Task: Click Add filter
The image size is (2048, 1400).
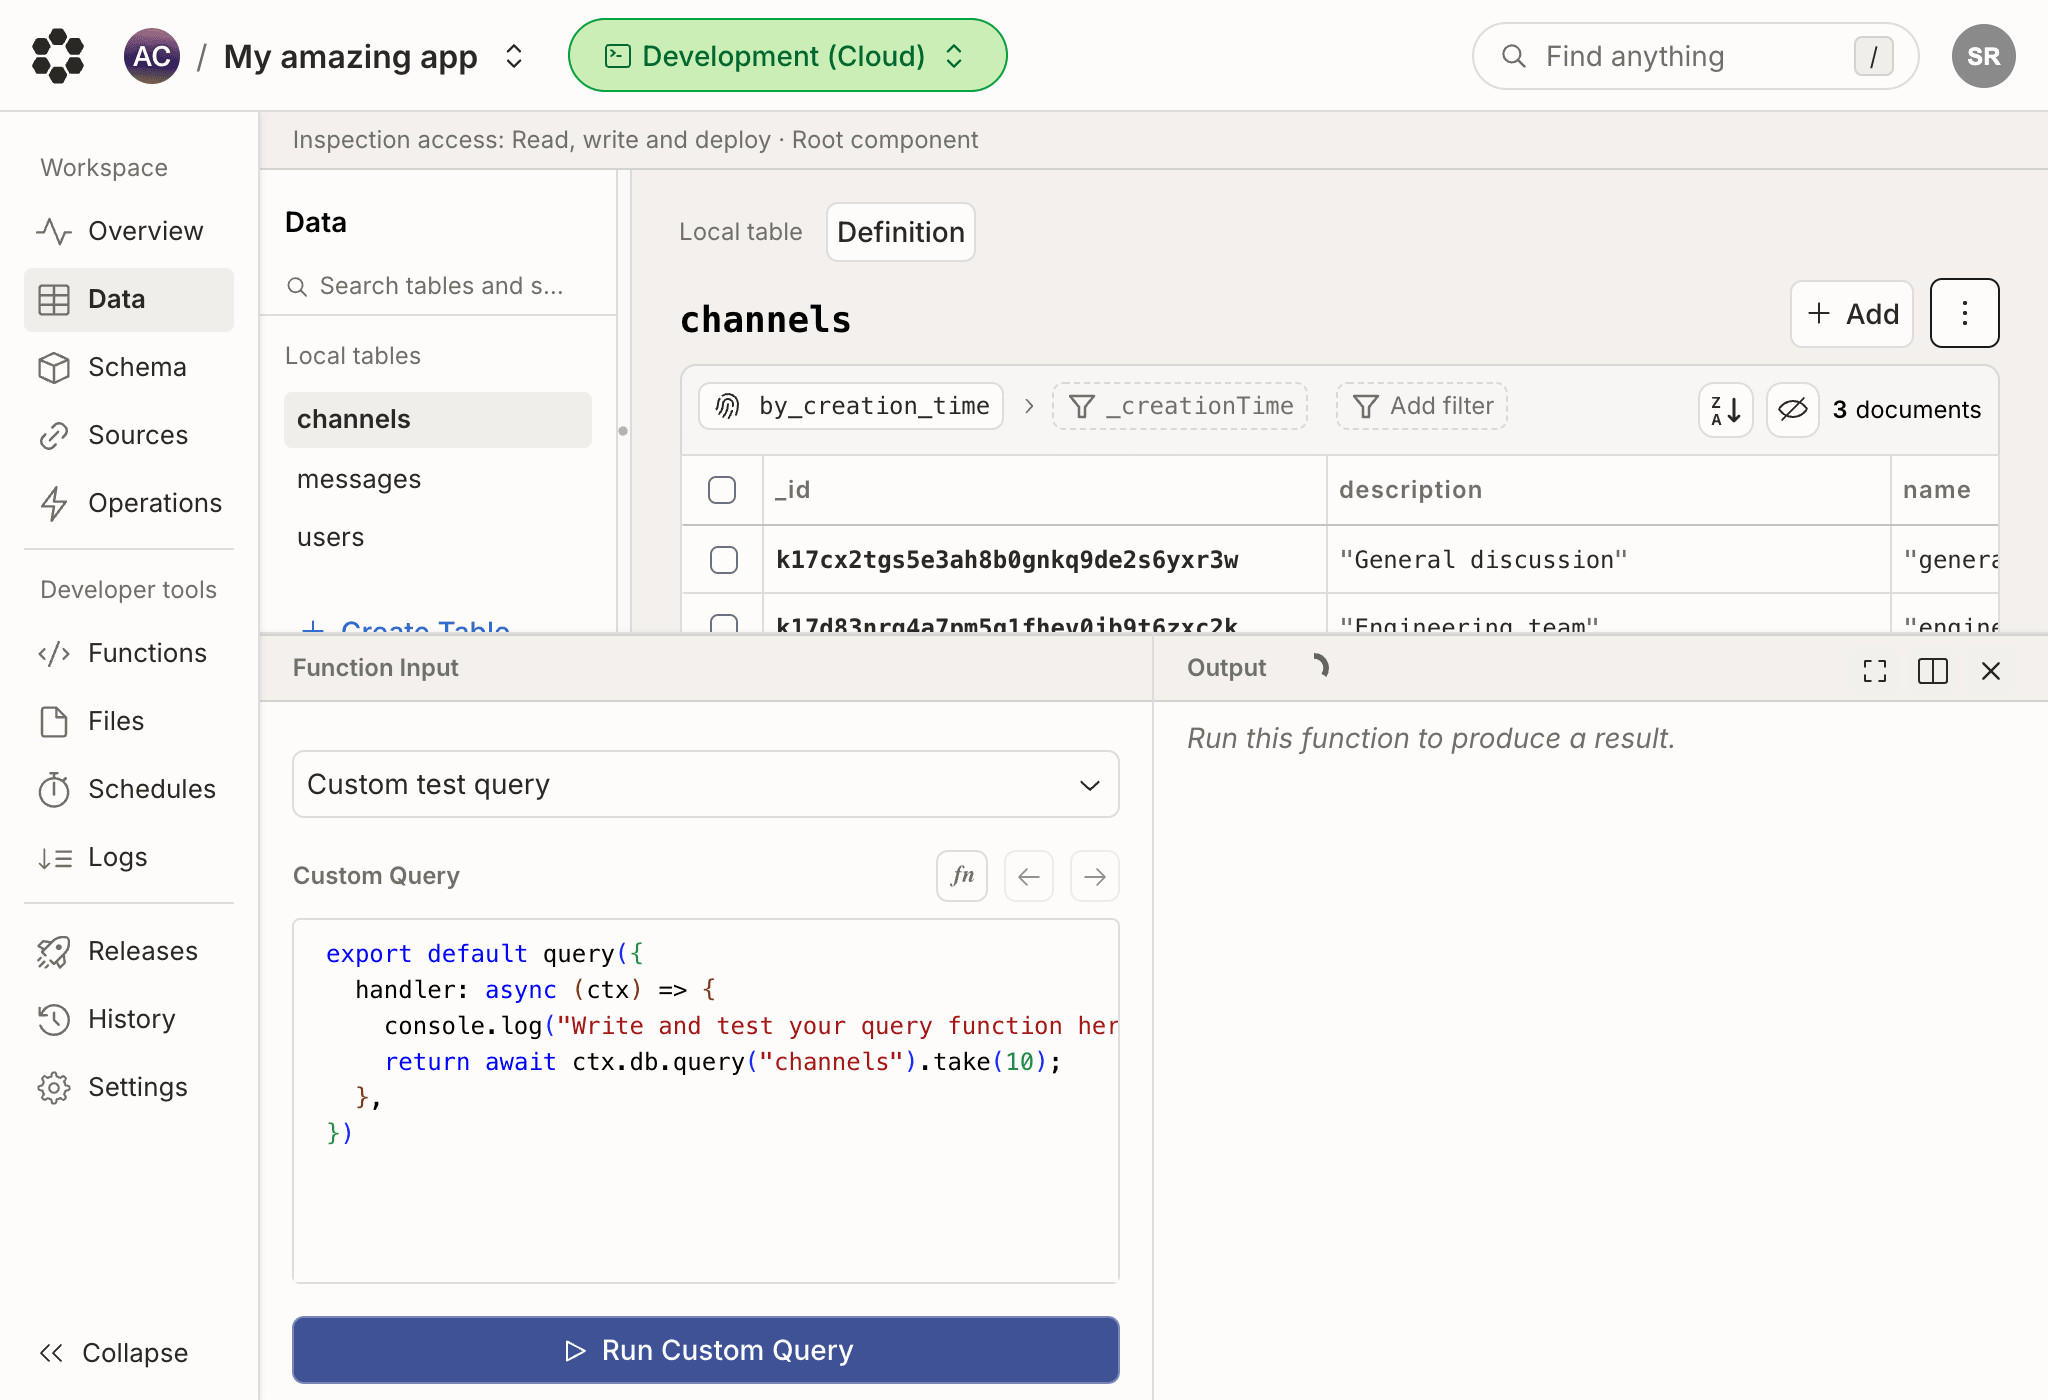Action: click(1422, 406)
